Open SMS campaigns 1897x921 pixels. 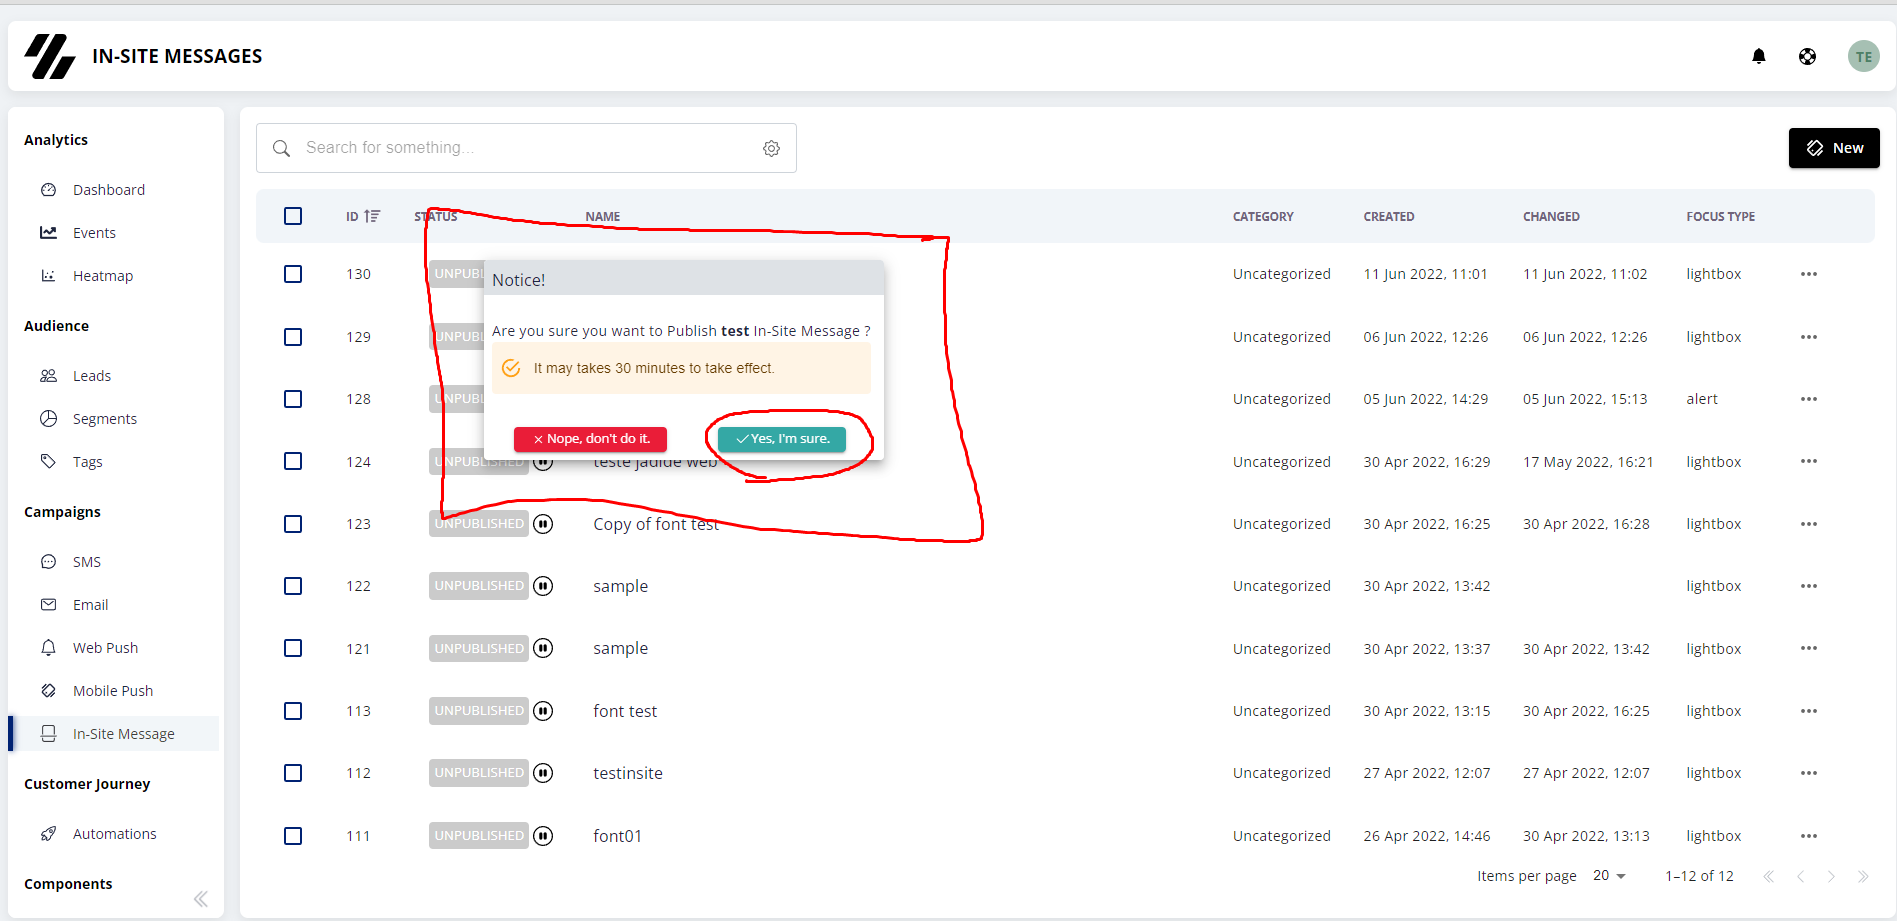click(87, 562)
